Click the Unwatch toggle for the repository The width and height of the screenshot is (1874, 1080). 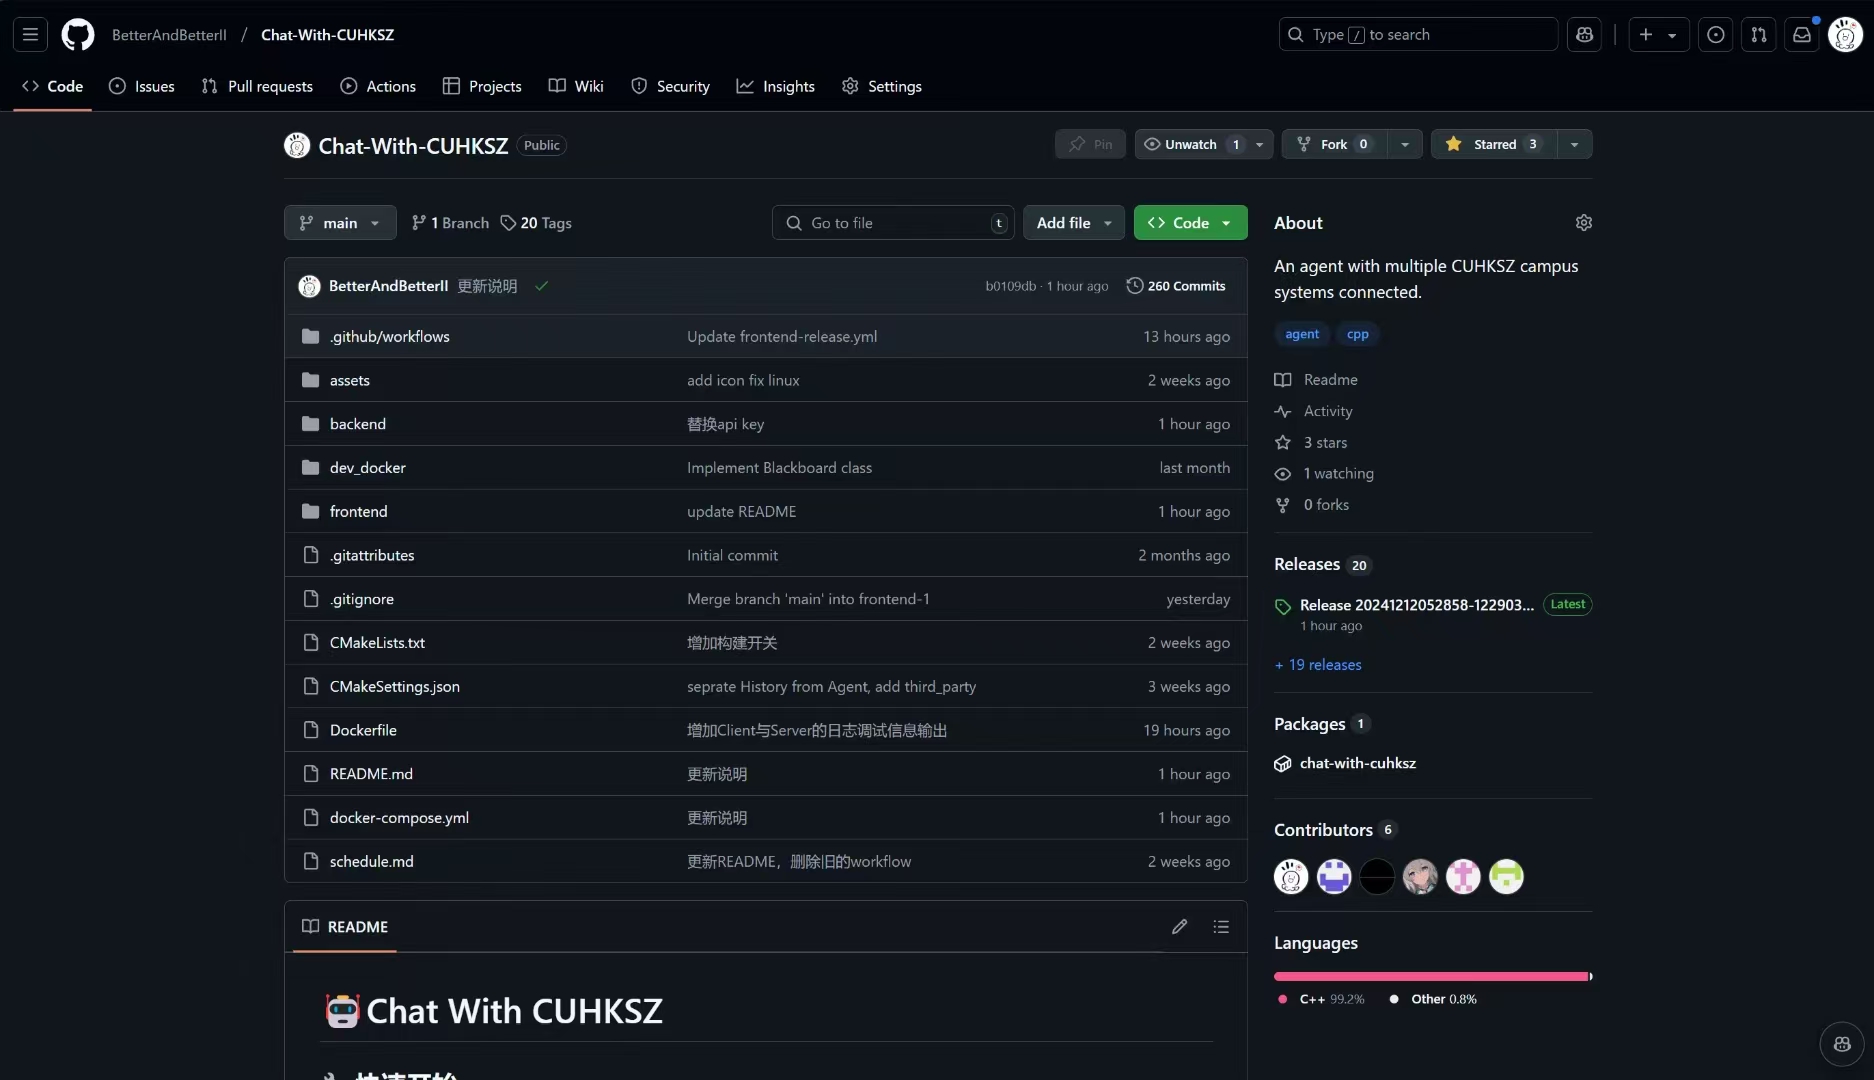[1191, 143]
